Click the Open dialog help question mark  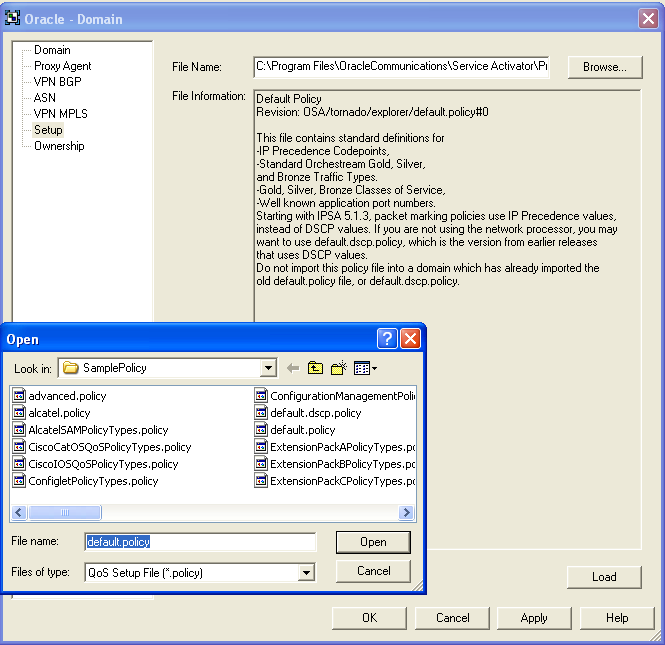[387, 338]
